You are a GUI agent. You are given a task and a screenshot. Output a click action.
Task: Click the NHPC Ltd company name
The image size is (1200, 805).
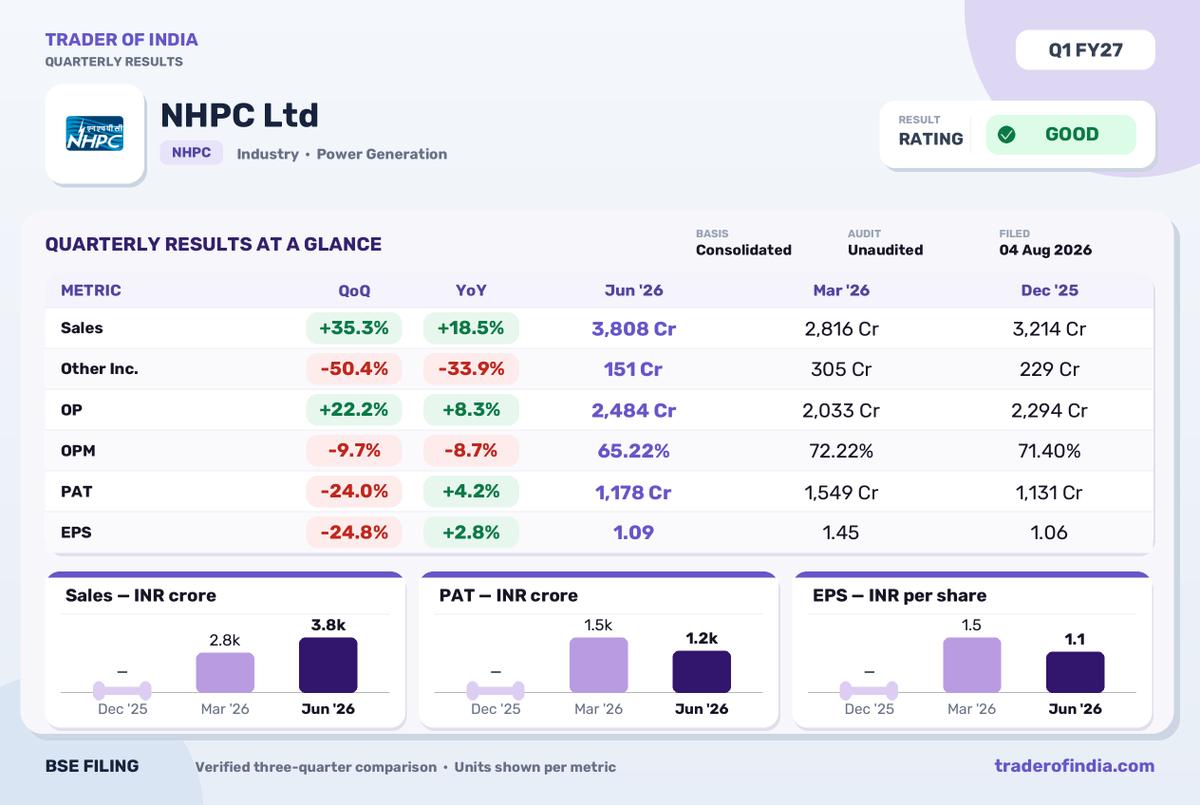coord(240,115)
